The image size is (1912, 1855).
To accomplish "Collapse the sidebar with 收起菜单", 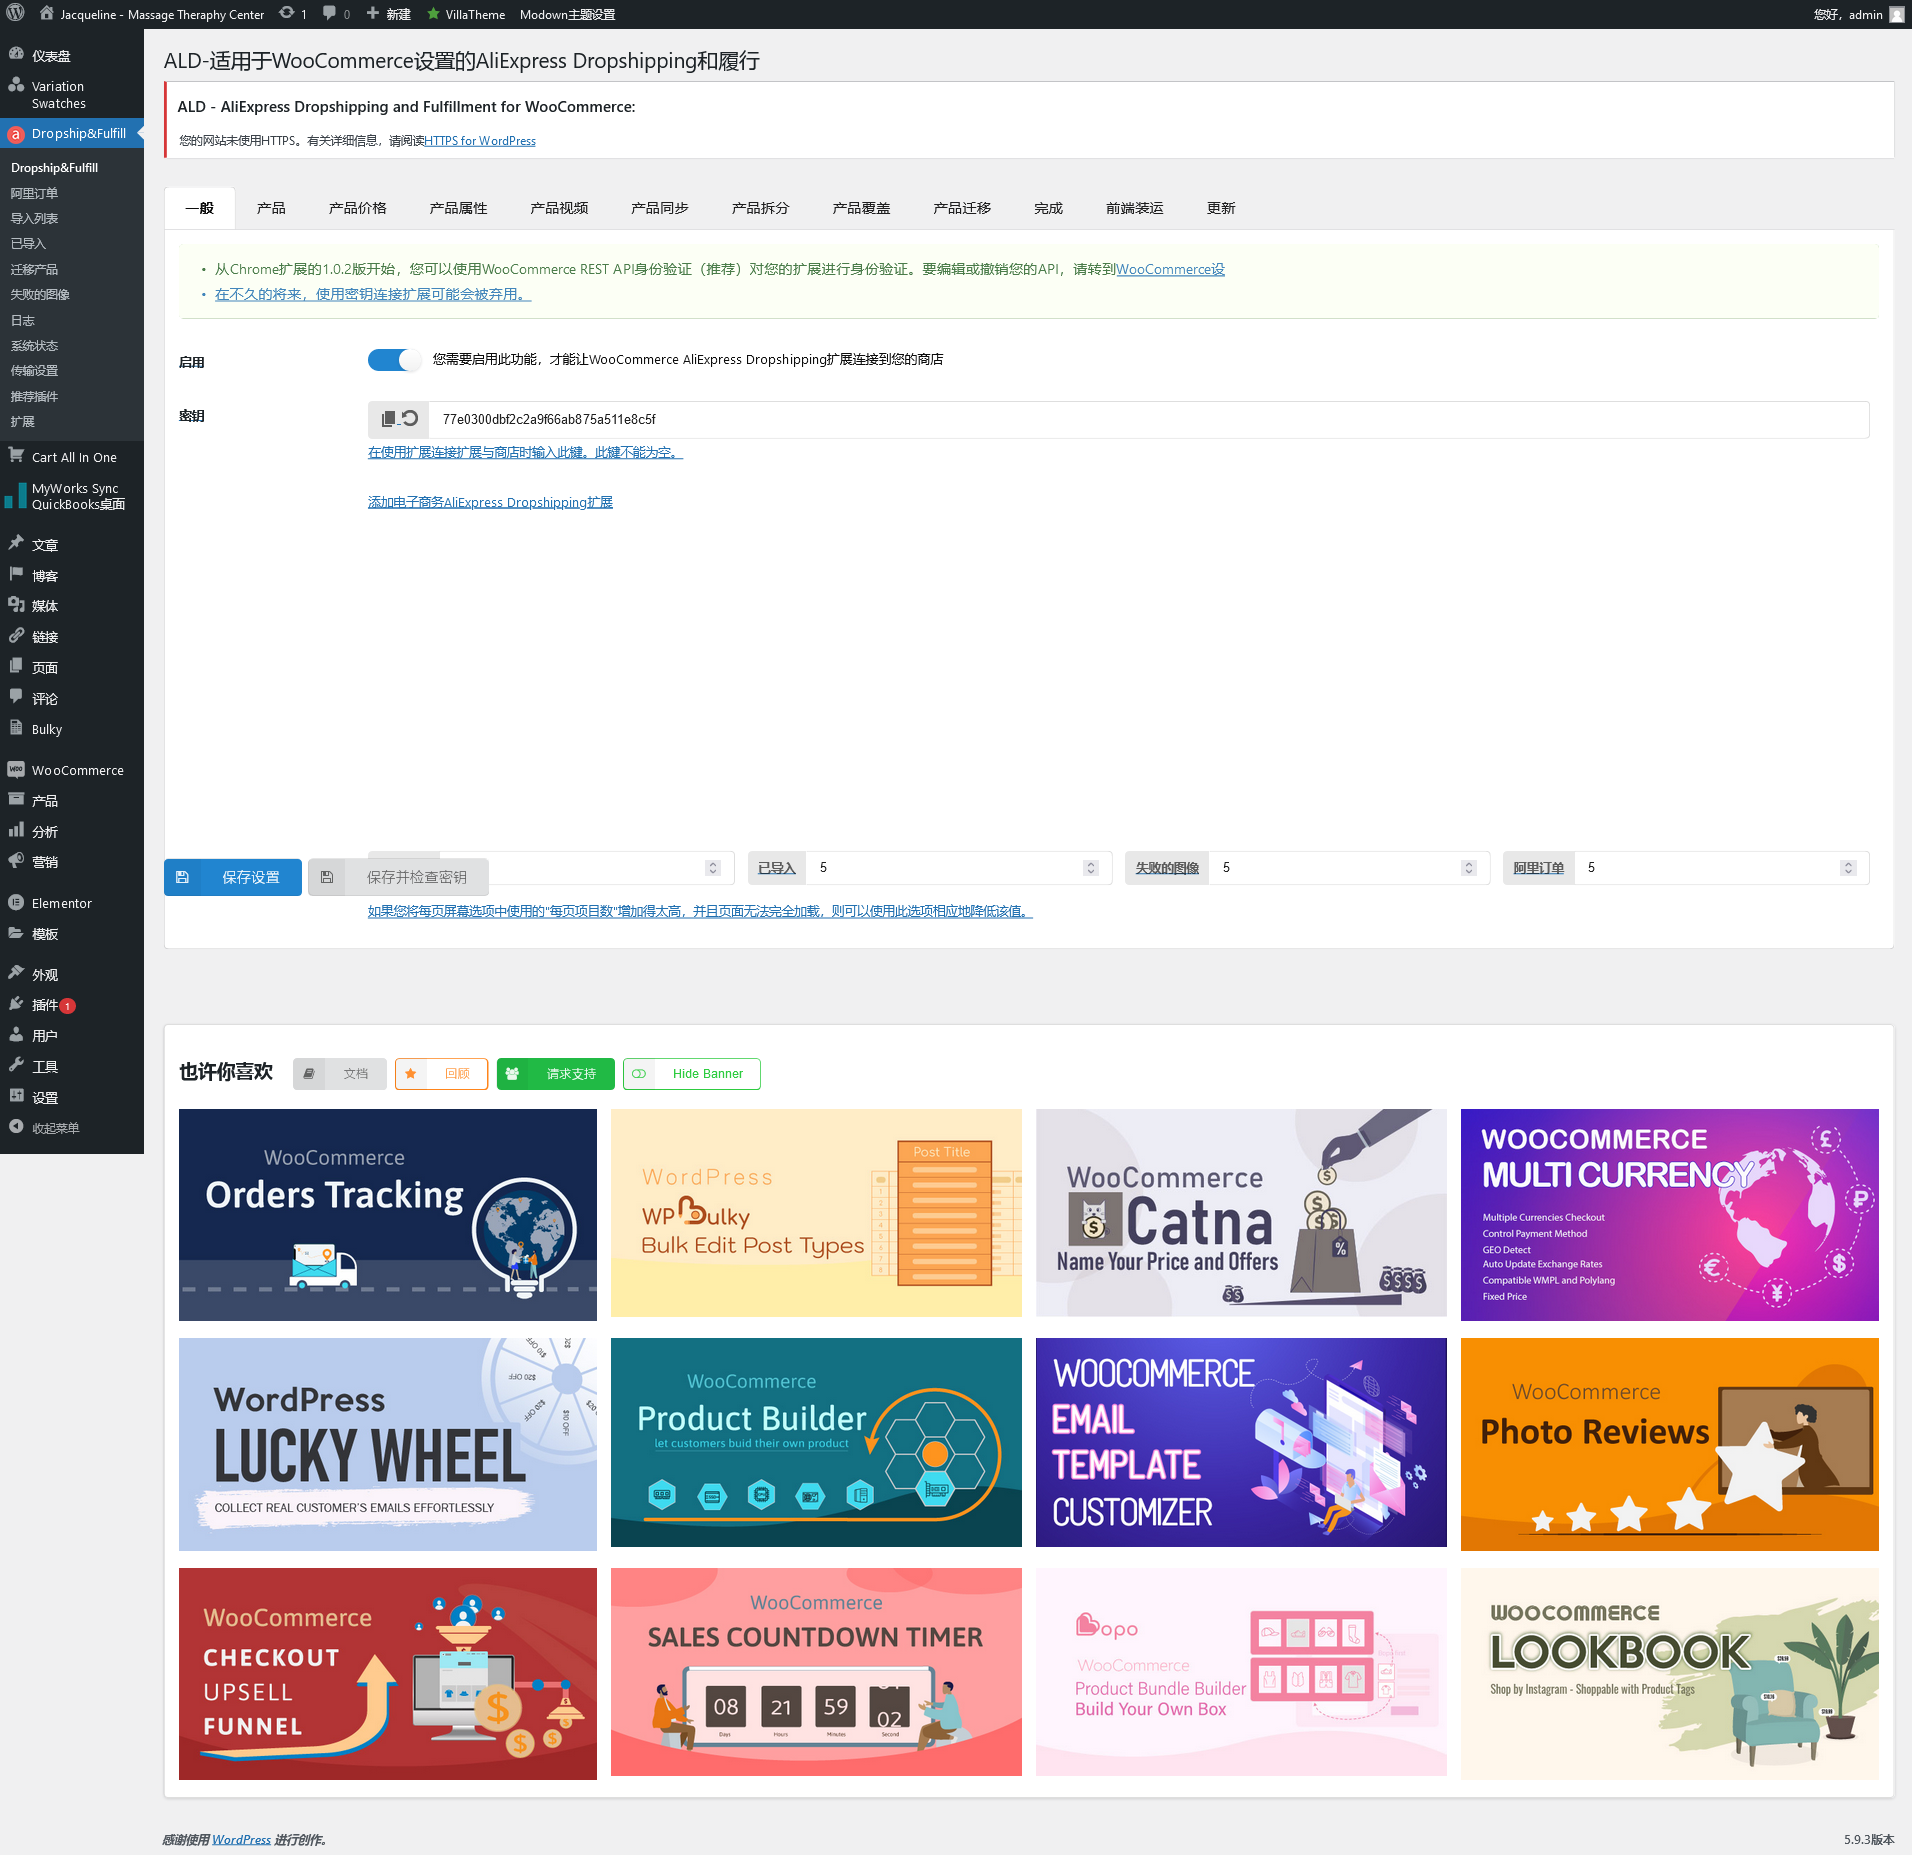I will coord(72,1128).
